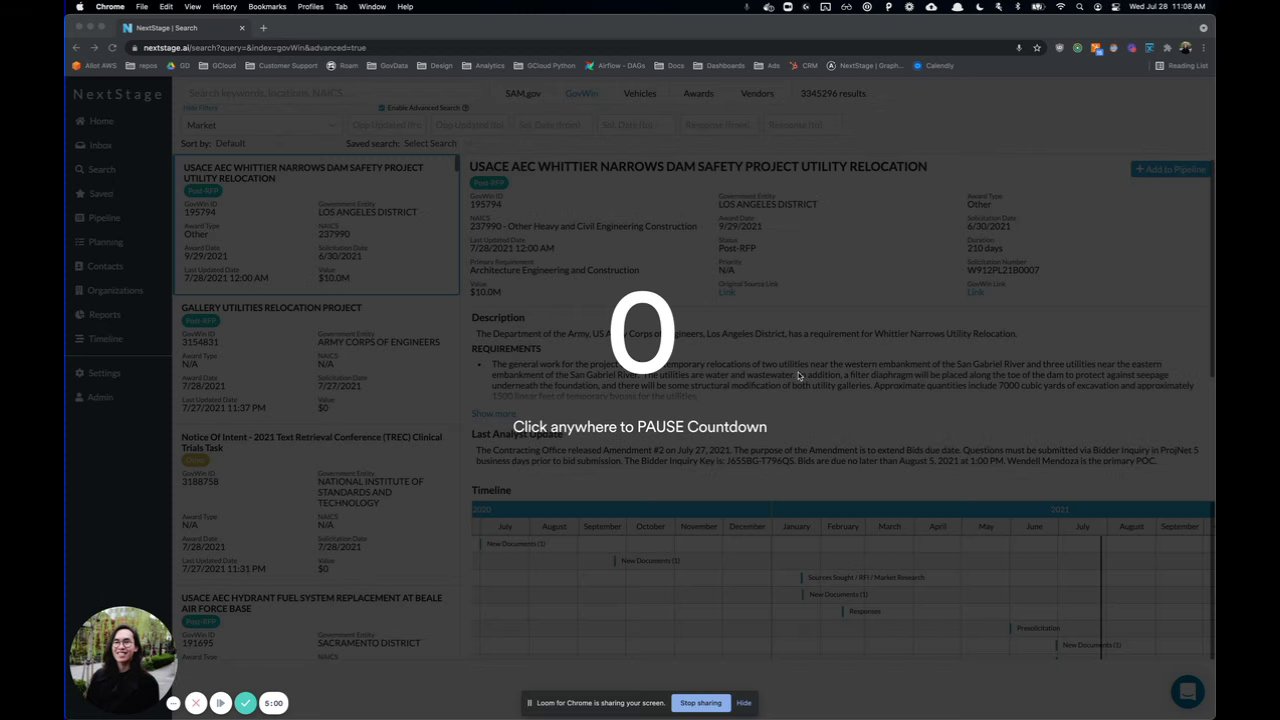Open Contacts in the NextStage sidebar
Image resolution: width=1280 pixels, height=720 pixels.
click(98, 266)
